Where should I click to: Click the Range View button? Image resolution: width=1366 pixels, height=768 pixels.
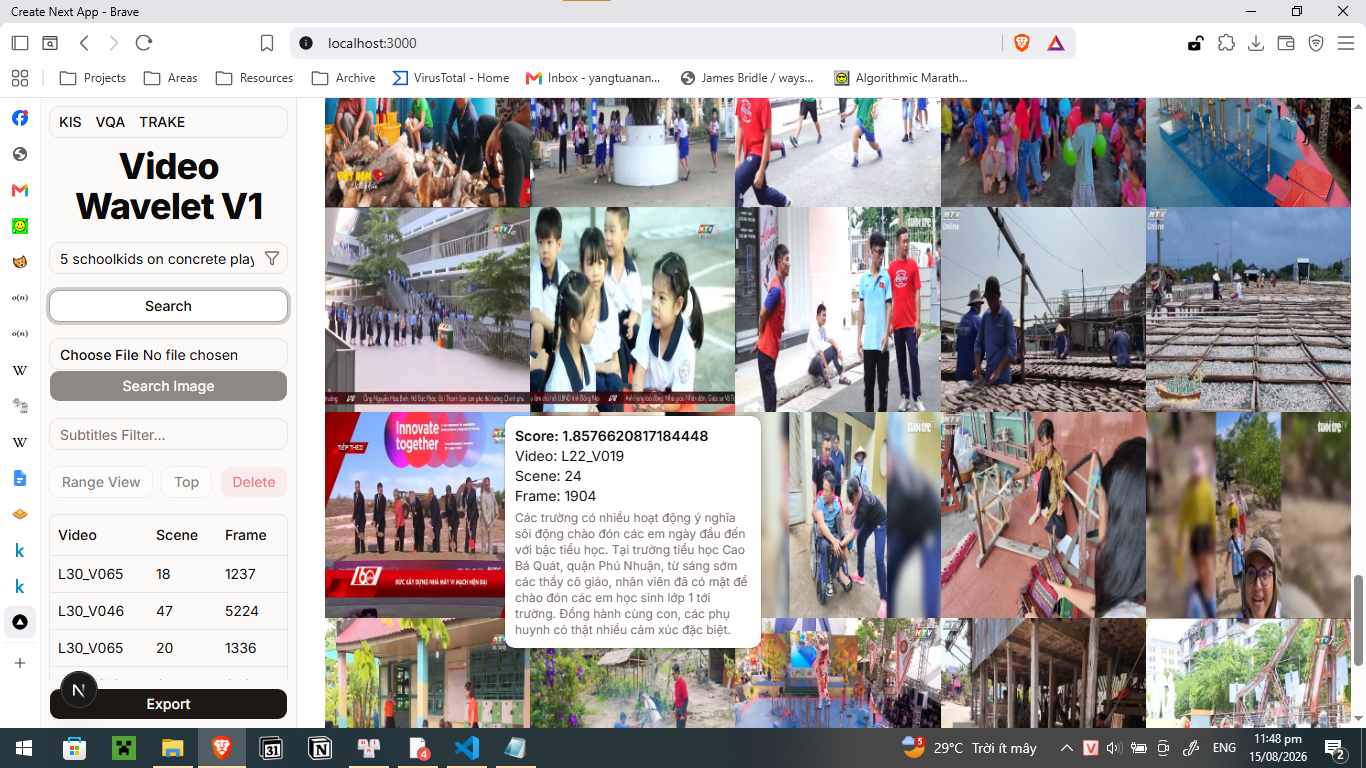[x=101, y=482]
